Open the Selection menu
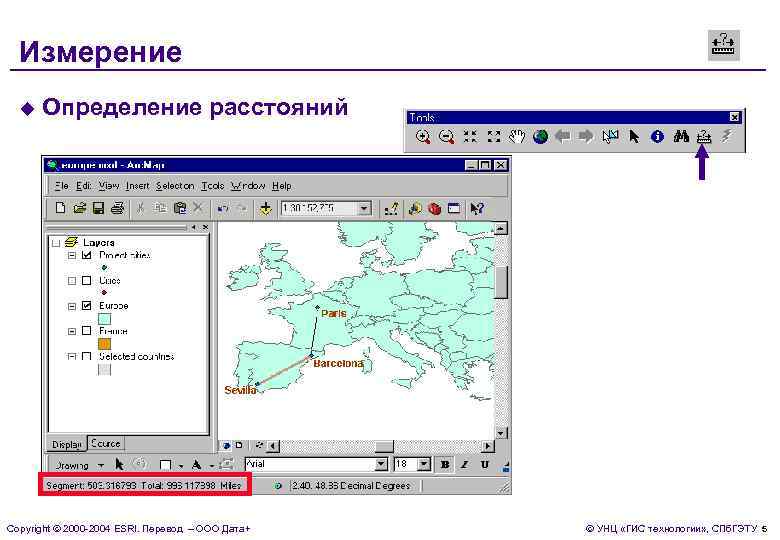780x540 pixels. click(x=175, y=185)
